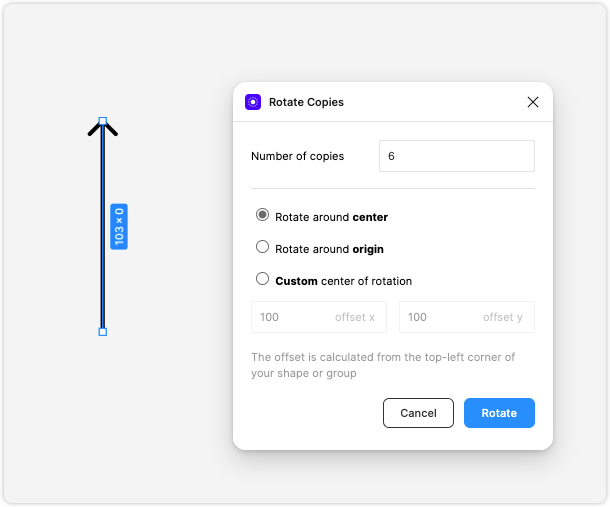Click the 103 × 0 dimension badge

(x=119, y=226)
